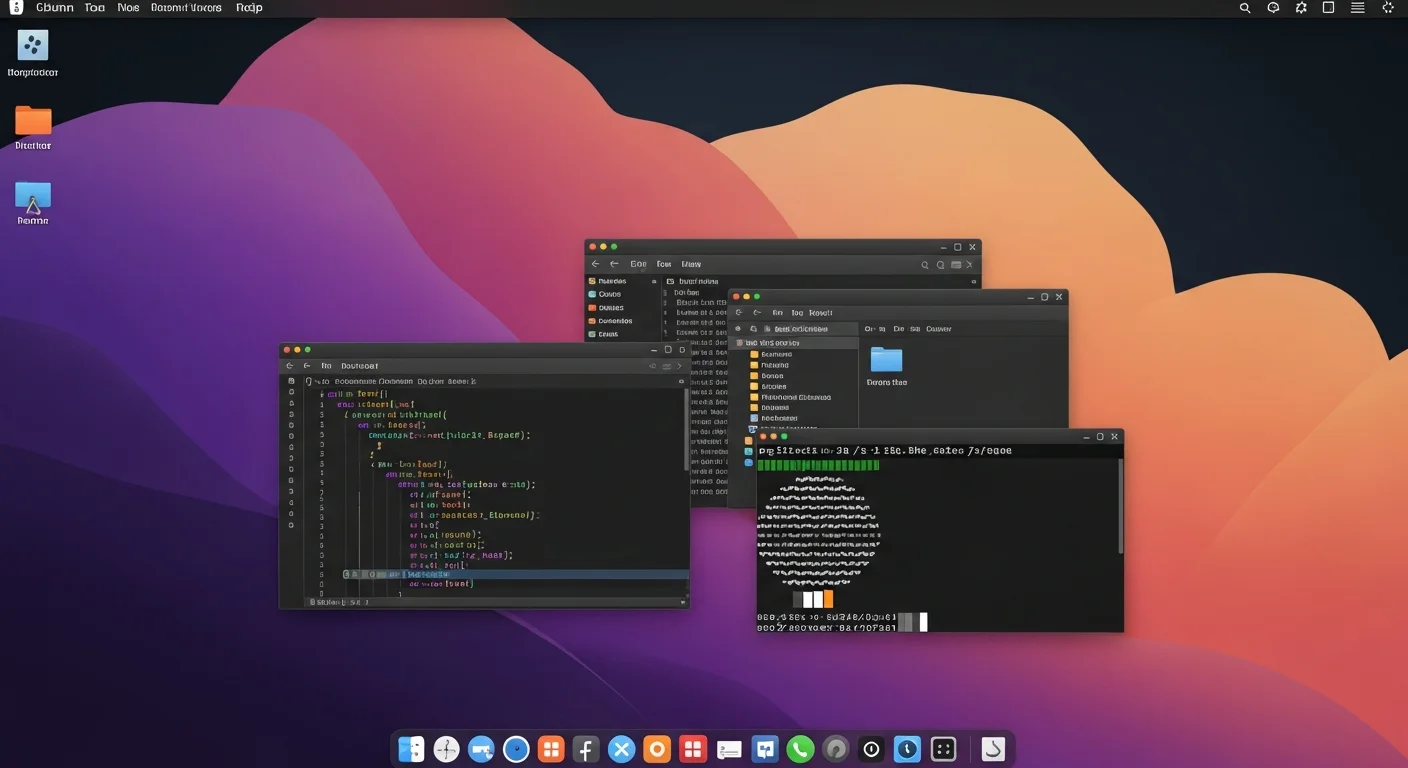
Task: Open the settings gear in the menu bar
Action: (x=1300, y=7)
